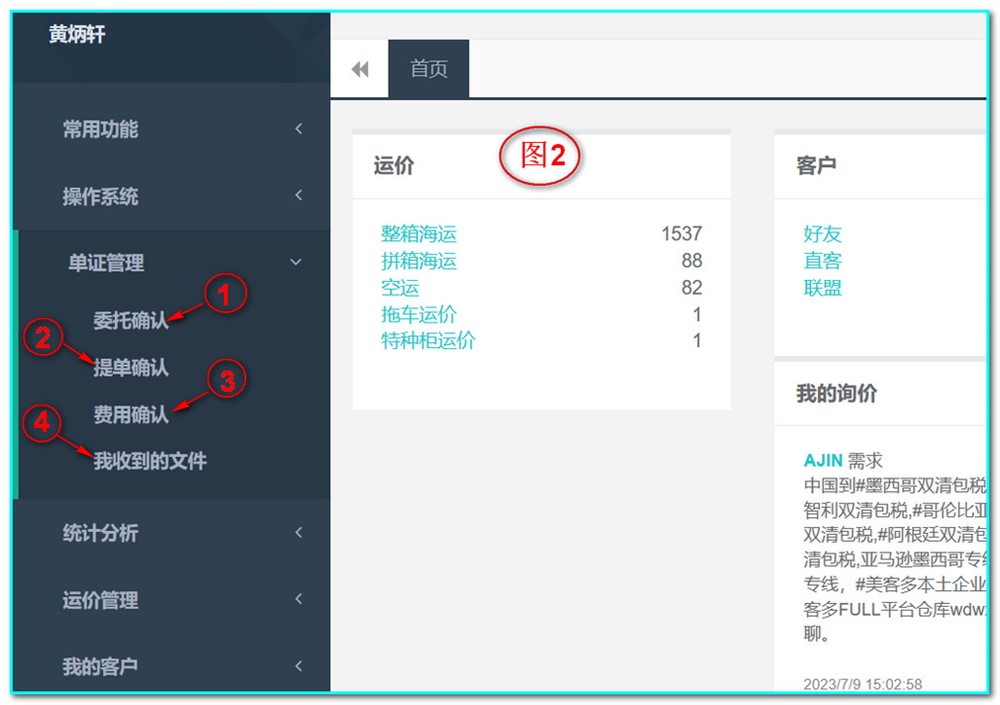
Task: View 空运 freight rates
Action: (400, 288)
